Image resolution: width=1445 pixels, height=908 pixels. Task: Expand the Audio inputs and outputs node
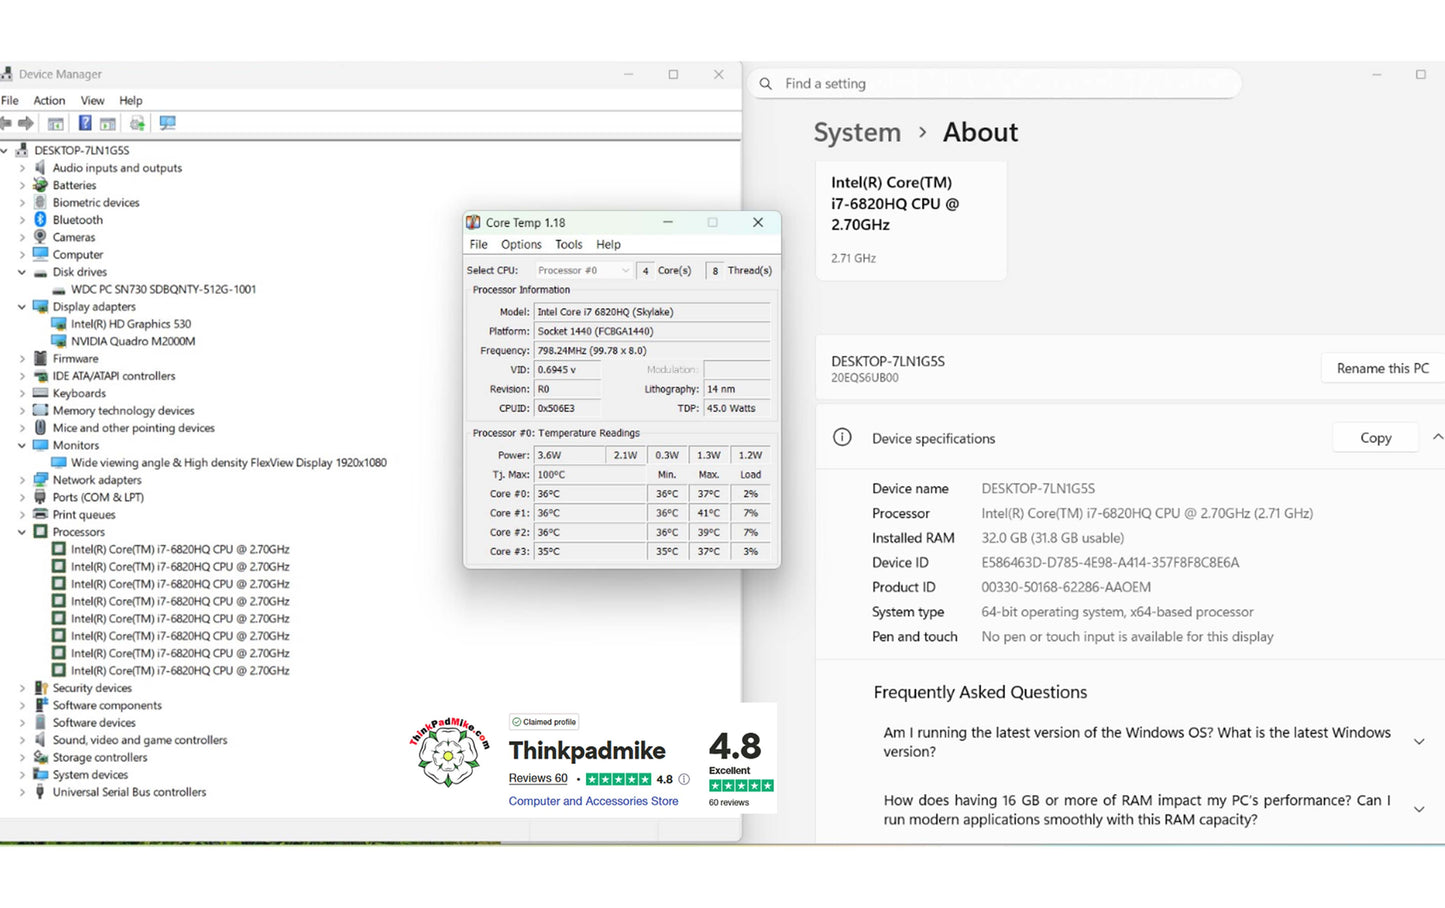pos(22,168)
